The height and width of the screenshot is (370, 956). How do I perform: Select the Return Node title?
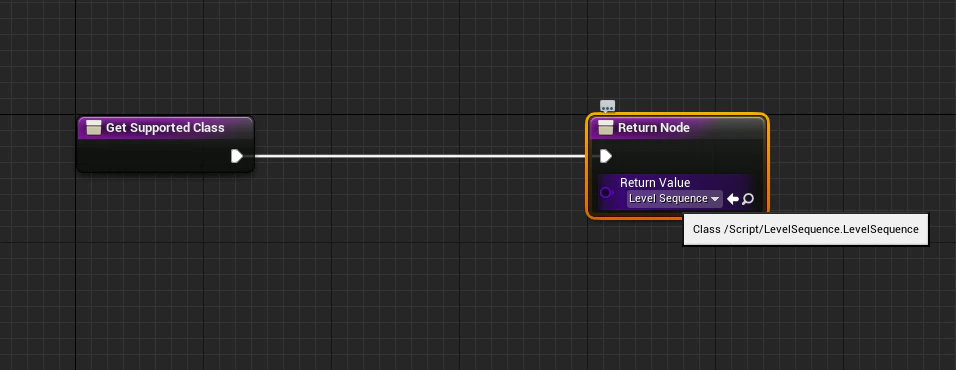(x=654, y=127)
